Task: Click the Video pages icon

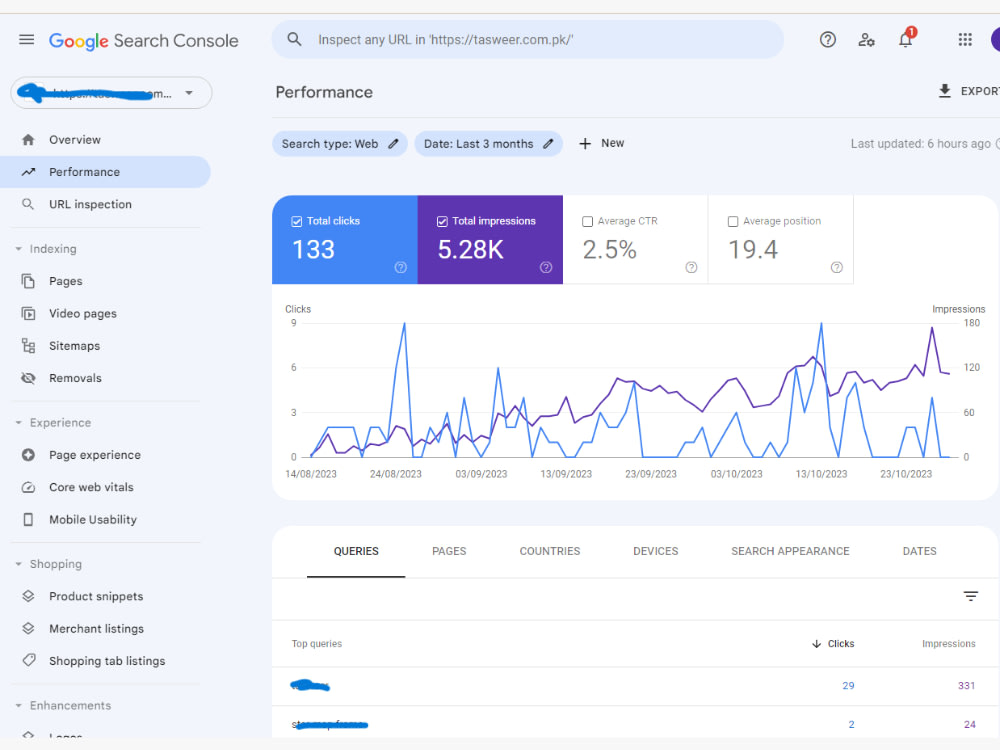Action: (x=28, y=314)
